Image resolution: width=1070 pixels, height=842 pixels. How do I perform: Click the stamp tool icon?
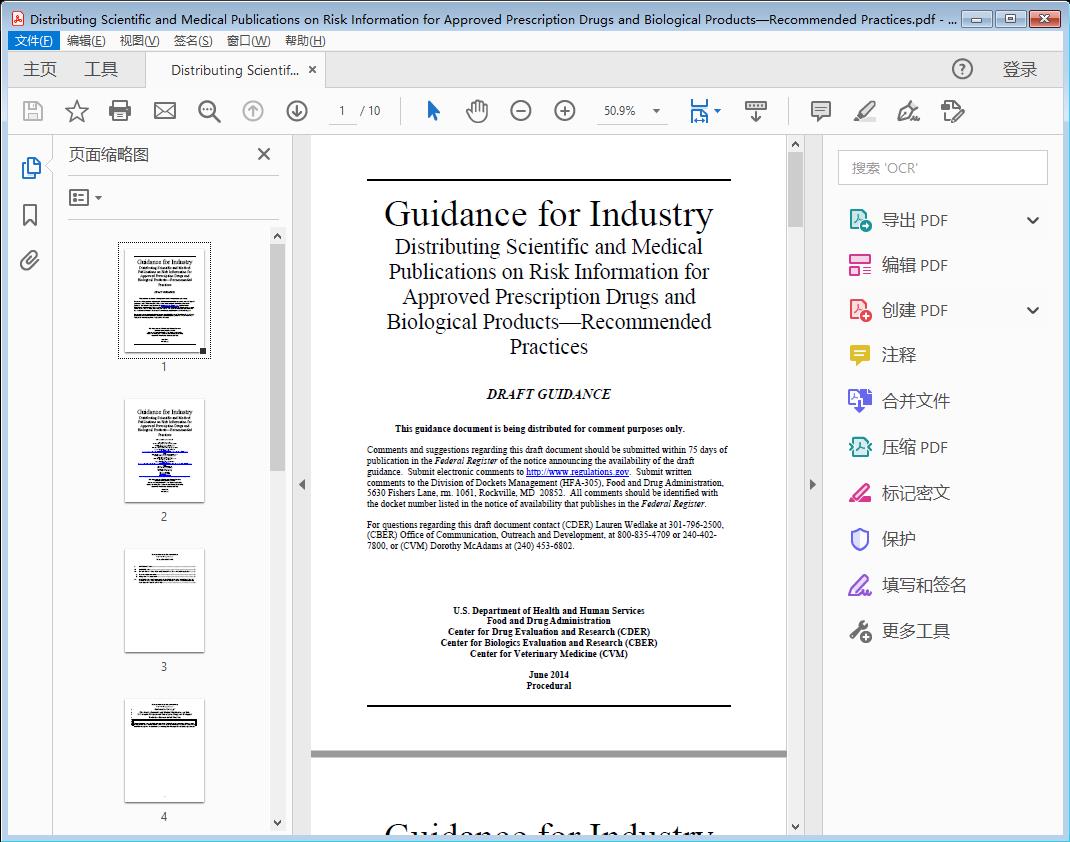952,111
